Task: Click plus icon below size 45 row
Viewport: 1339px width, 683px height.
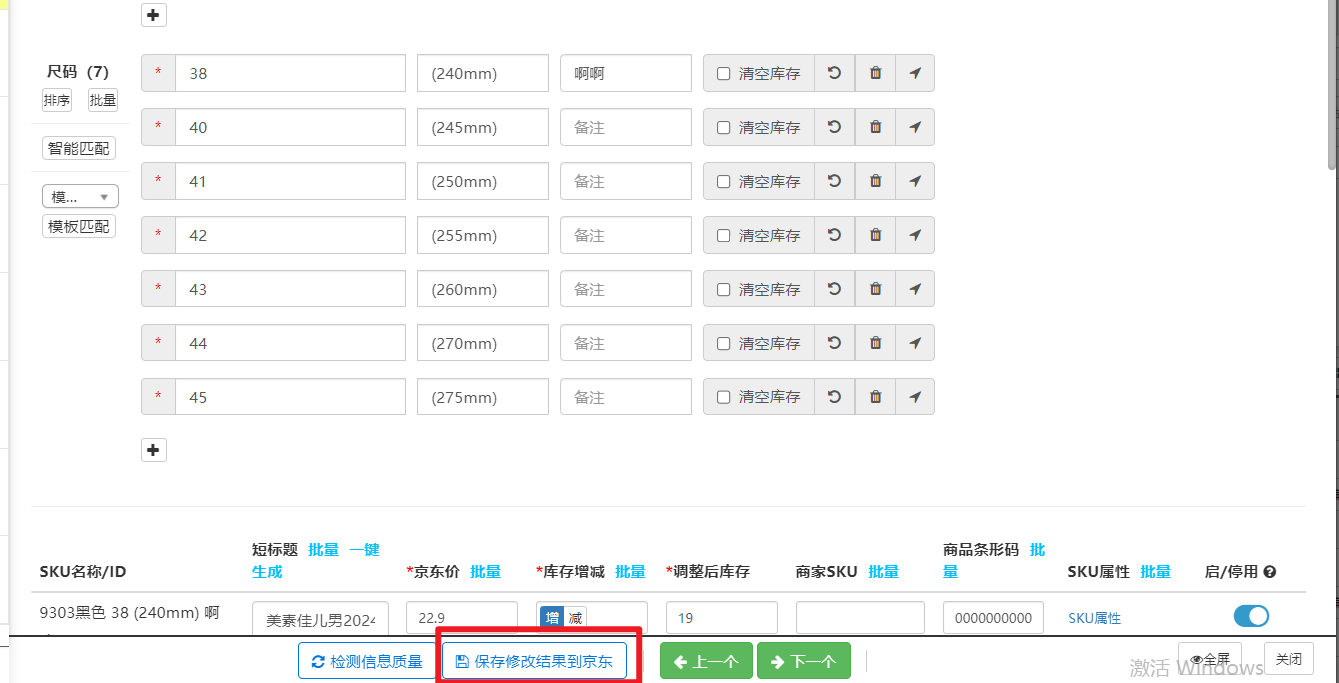Action: 153,450
